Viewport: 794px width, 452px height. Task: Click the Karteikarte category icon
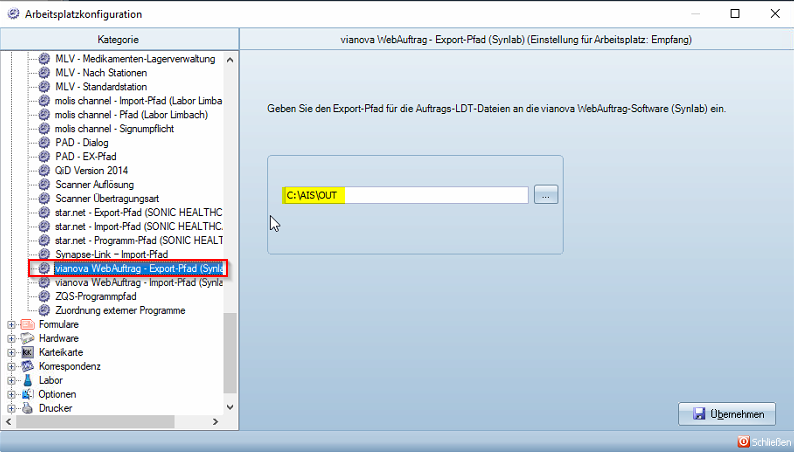coord(28,353)
